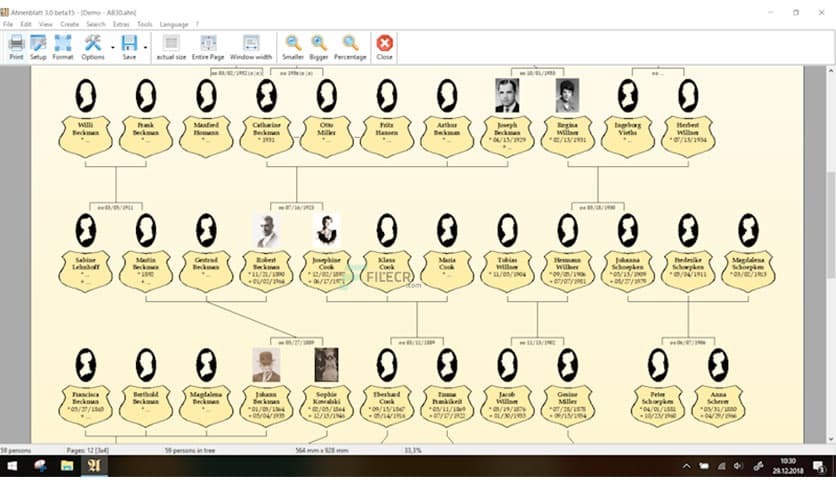The width and height of the screenshot is (836, 484).
Task: Expand the Save dropdown arrow
Action: 145,47
